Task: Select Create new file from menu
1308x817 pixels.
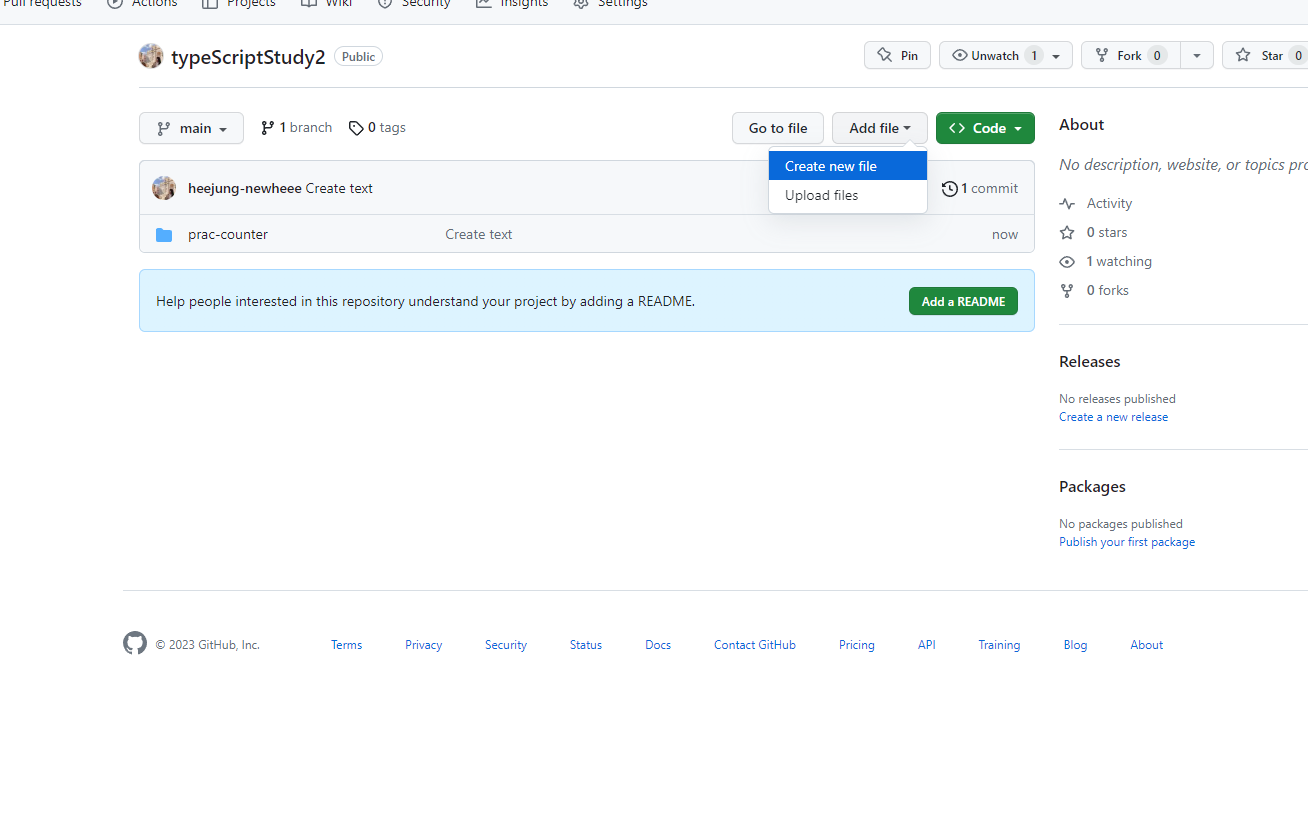Action: click(848, 166)
